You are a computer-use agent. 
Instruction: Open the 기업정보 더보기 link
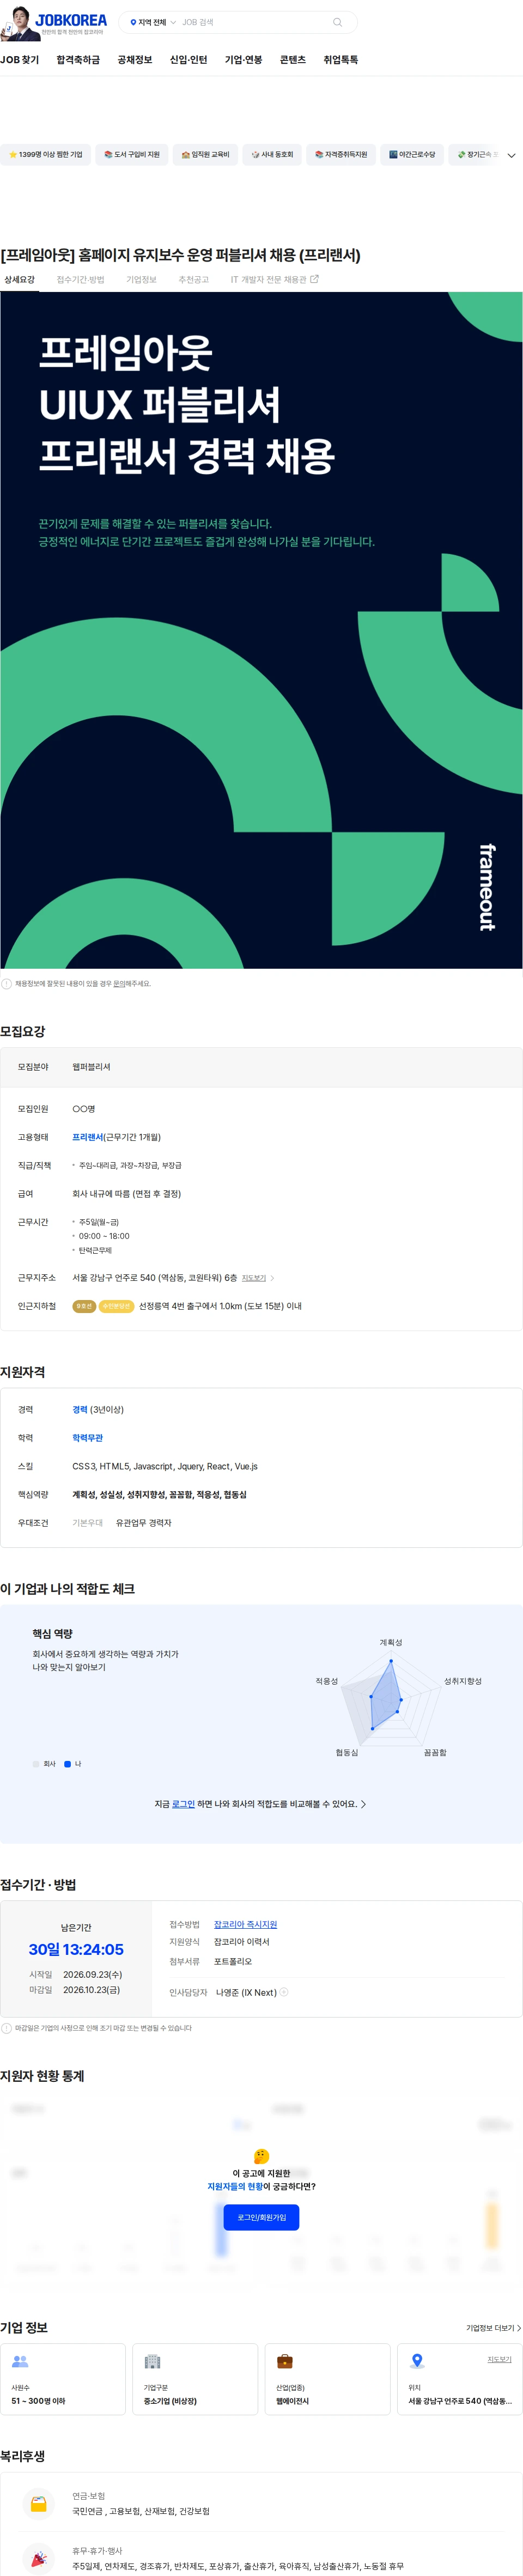click(x=493, y=2328)
